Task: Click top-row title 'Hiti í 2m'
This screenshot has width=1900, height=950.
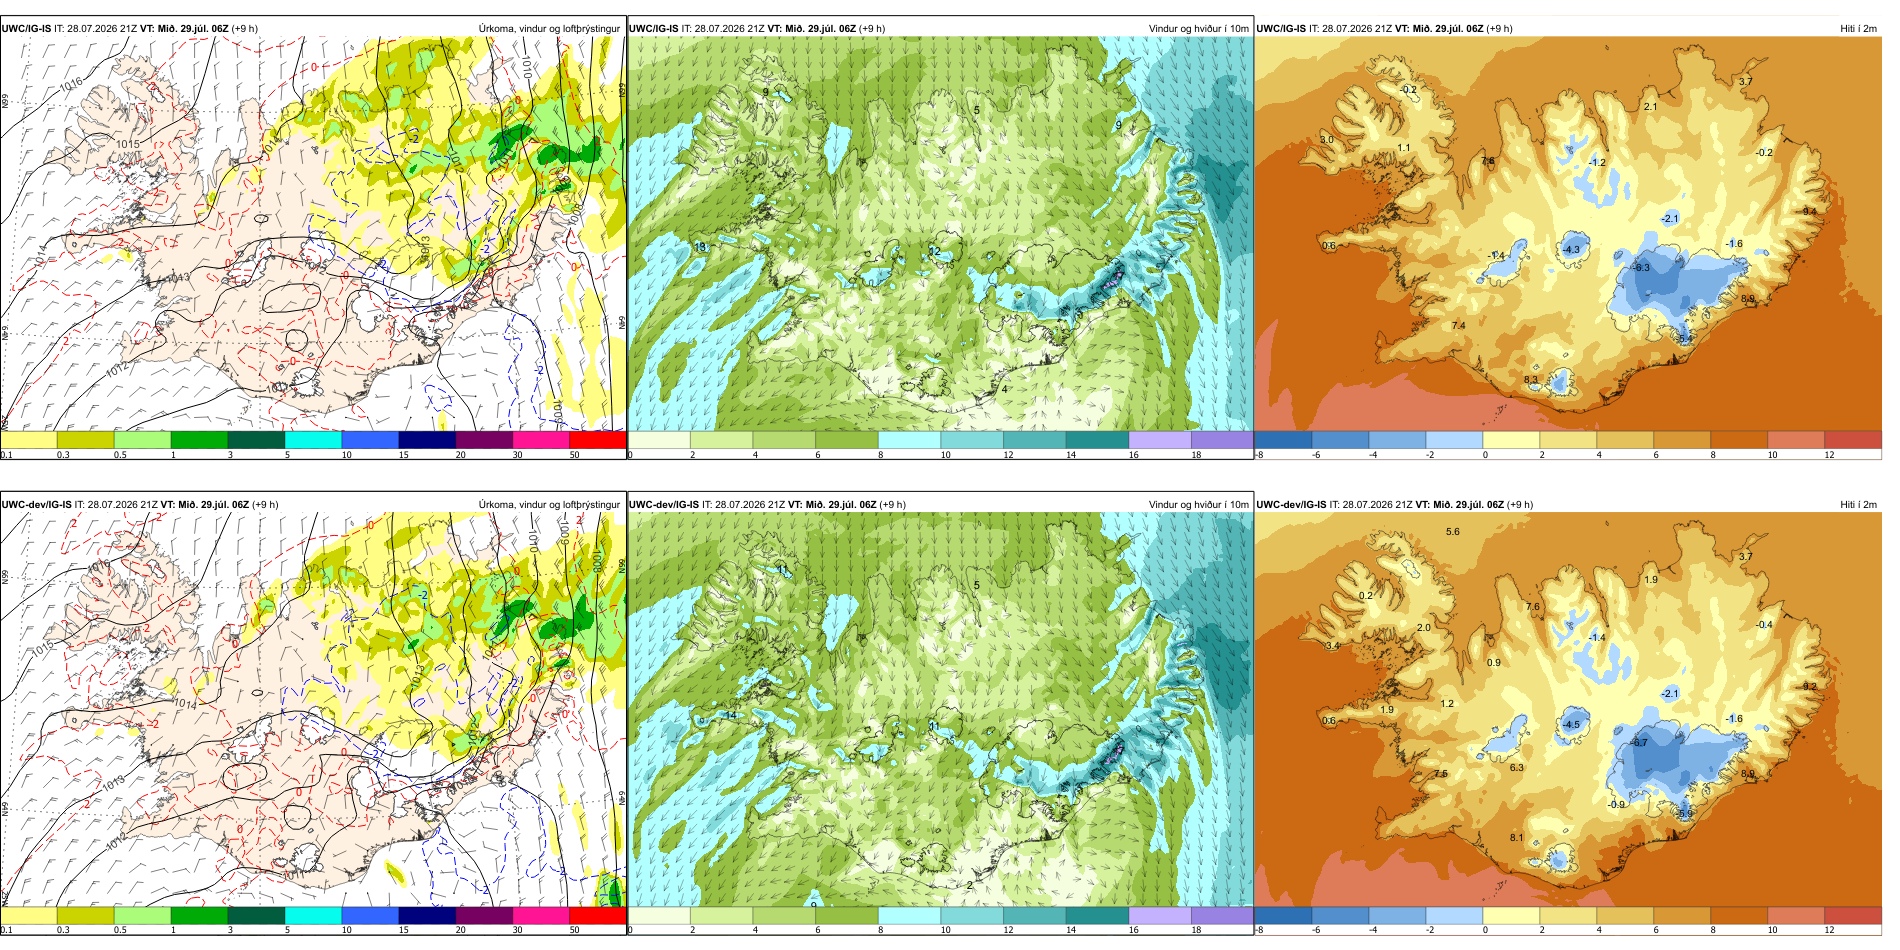Action: [1858, 29]
